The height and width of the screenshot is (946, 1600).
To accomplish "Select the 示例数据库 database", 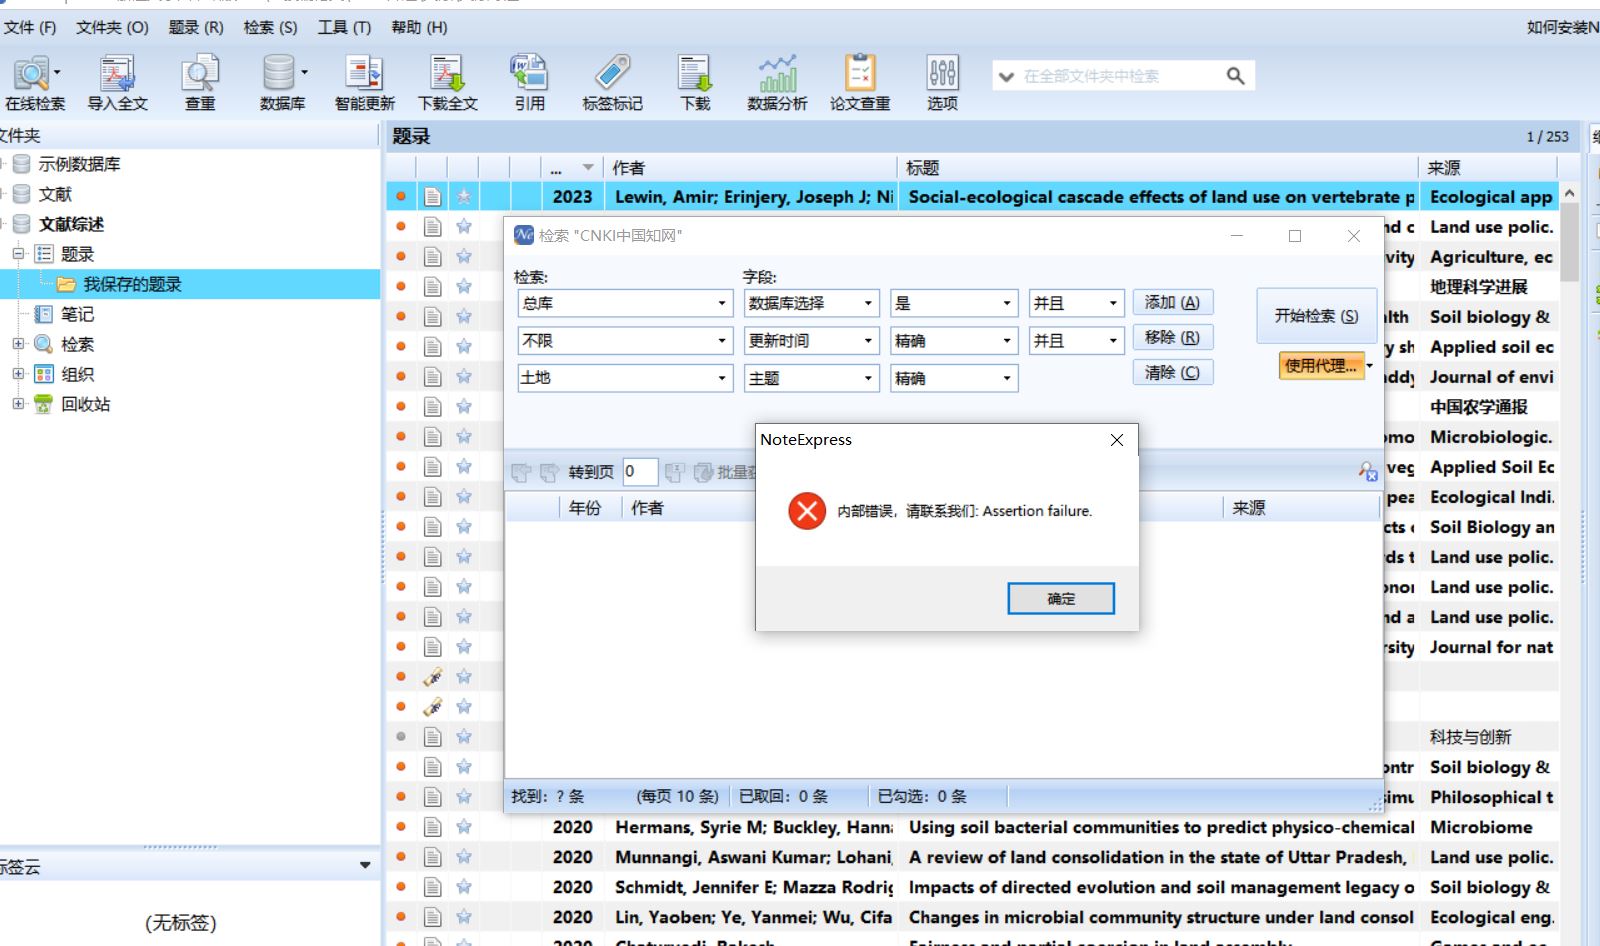I will (79, 164).
